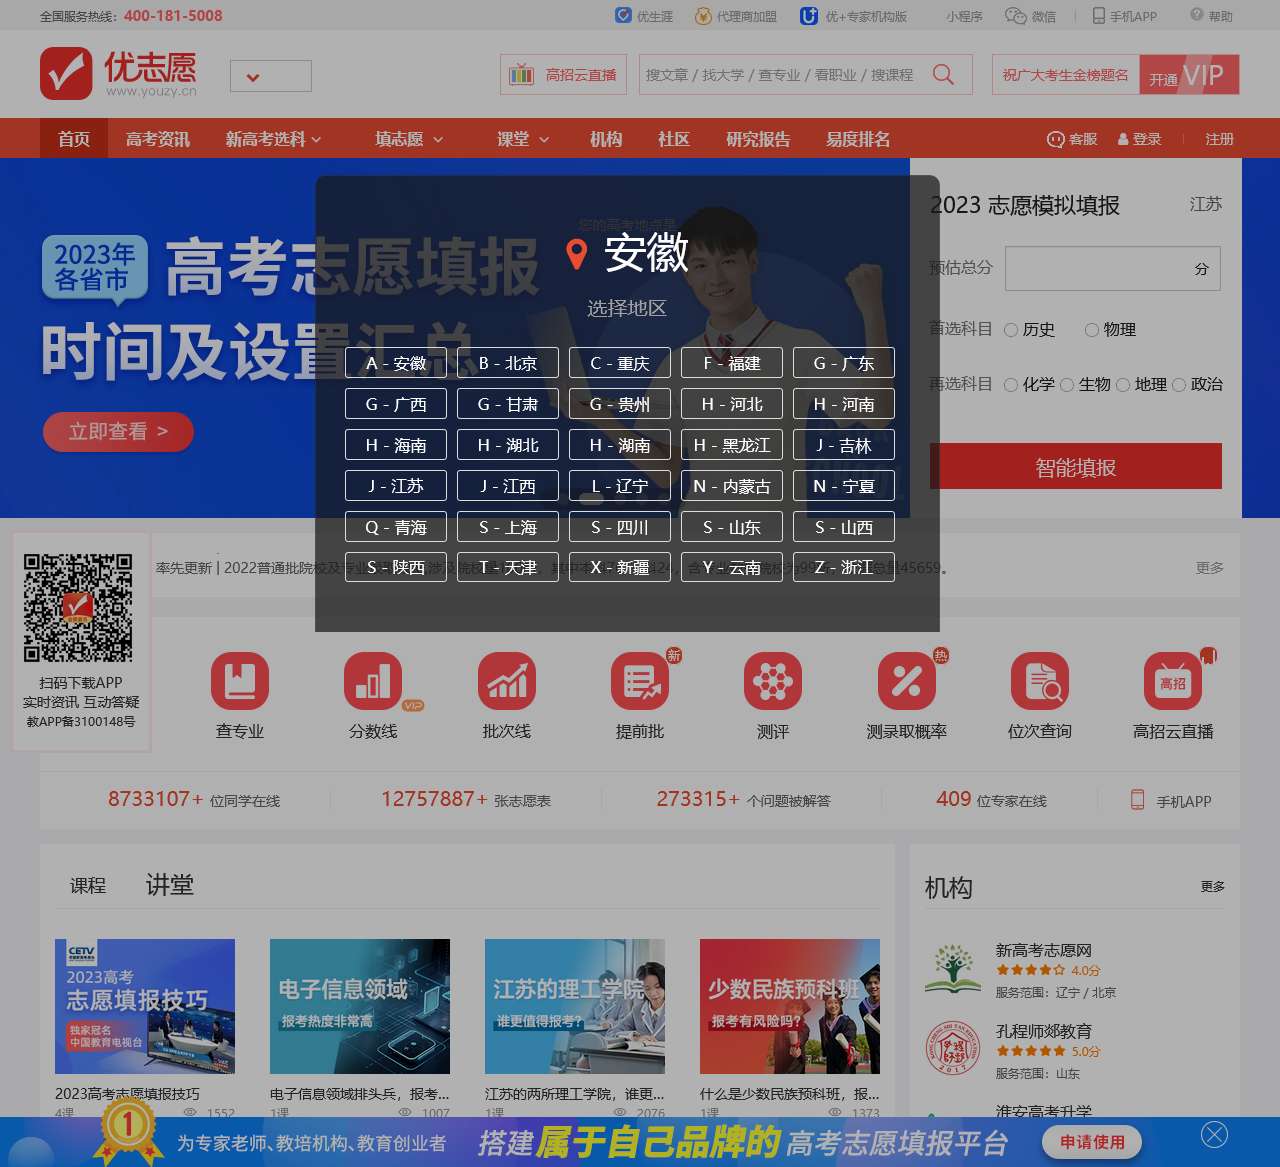This screenshot has height=1167, width=1280.
Task: Open the 社区 navigation menu item
Action: (673, 139)
